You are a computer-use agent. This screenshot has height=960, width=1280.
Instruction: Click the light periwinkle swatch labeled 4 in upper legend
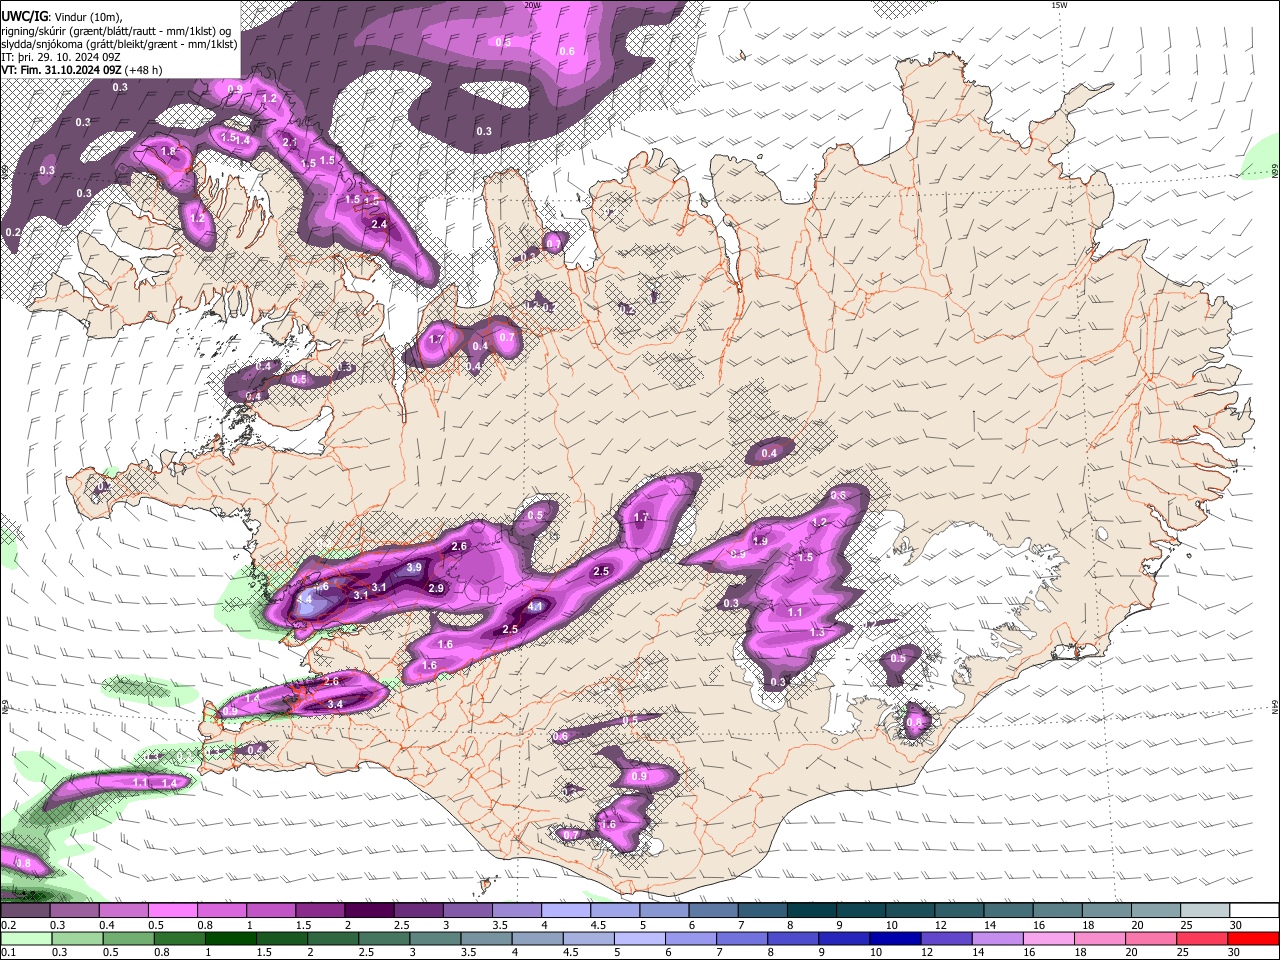pyautogui.click(x=565, y=910)
